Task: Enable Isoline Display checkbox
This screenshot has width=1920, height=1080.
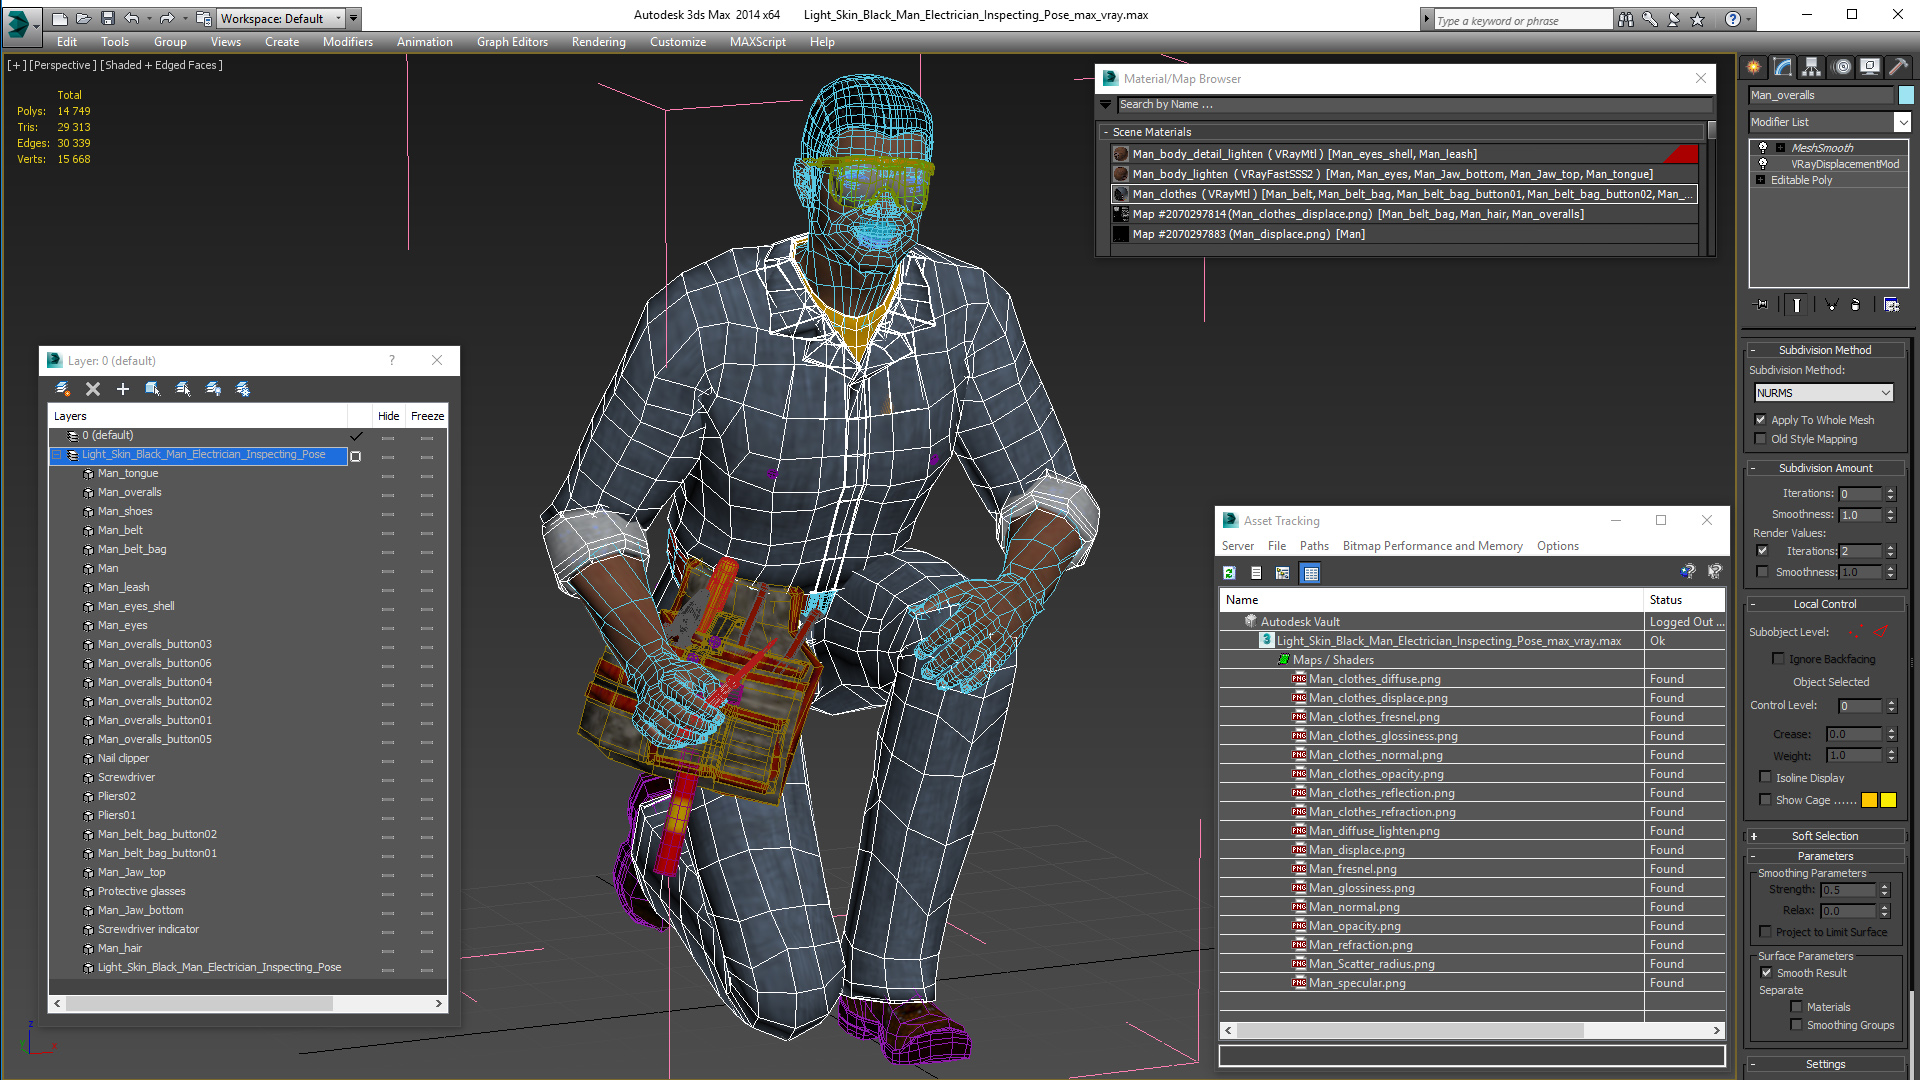Action: [1766, 777]
